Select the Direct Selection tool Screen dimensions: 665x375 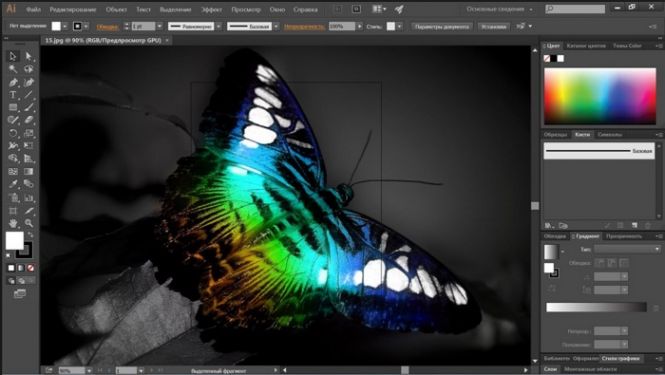(x=28, y=56)
